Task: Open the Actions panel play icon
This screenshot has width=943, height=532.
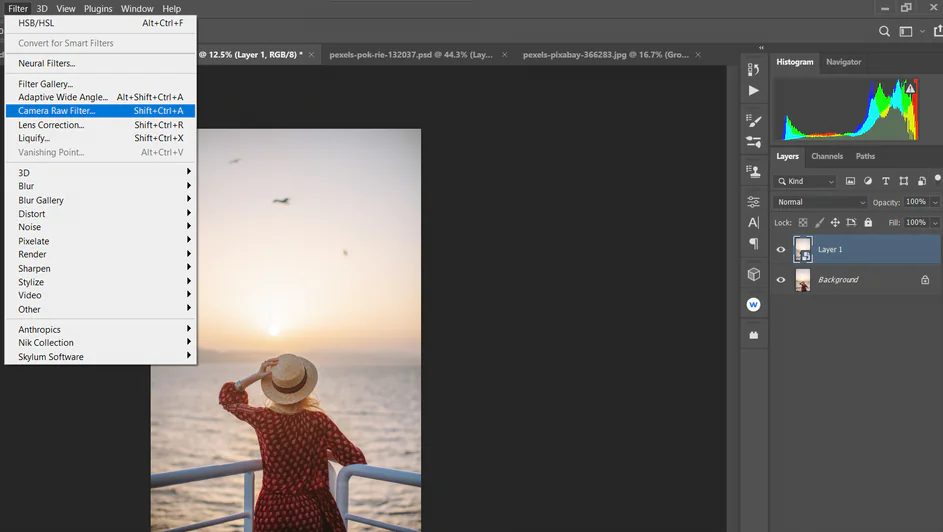Action: pyautogui.click(x=753, y=91)
